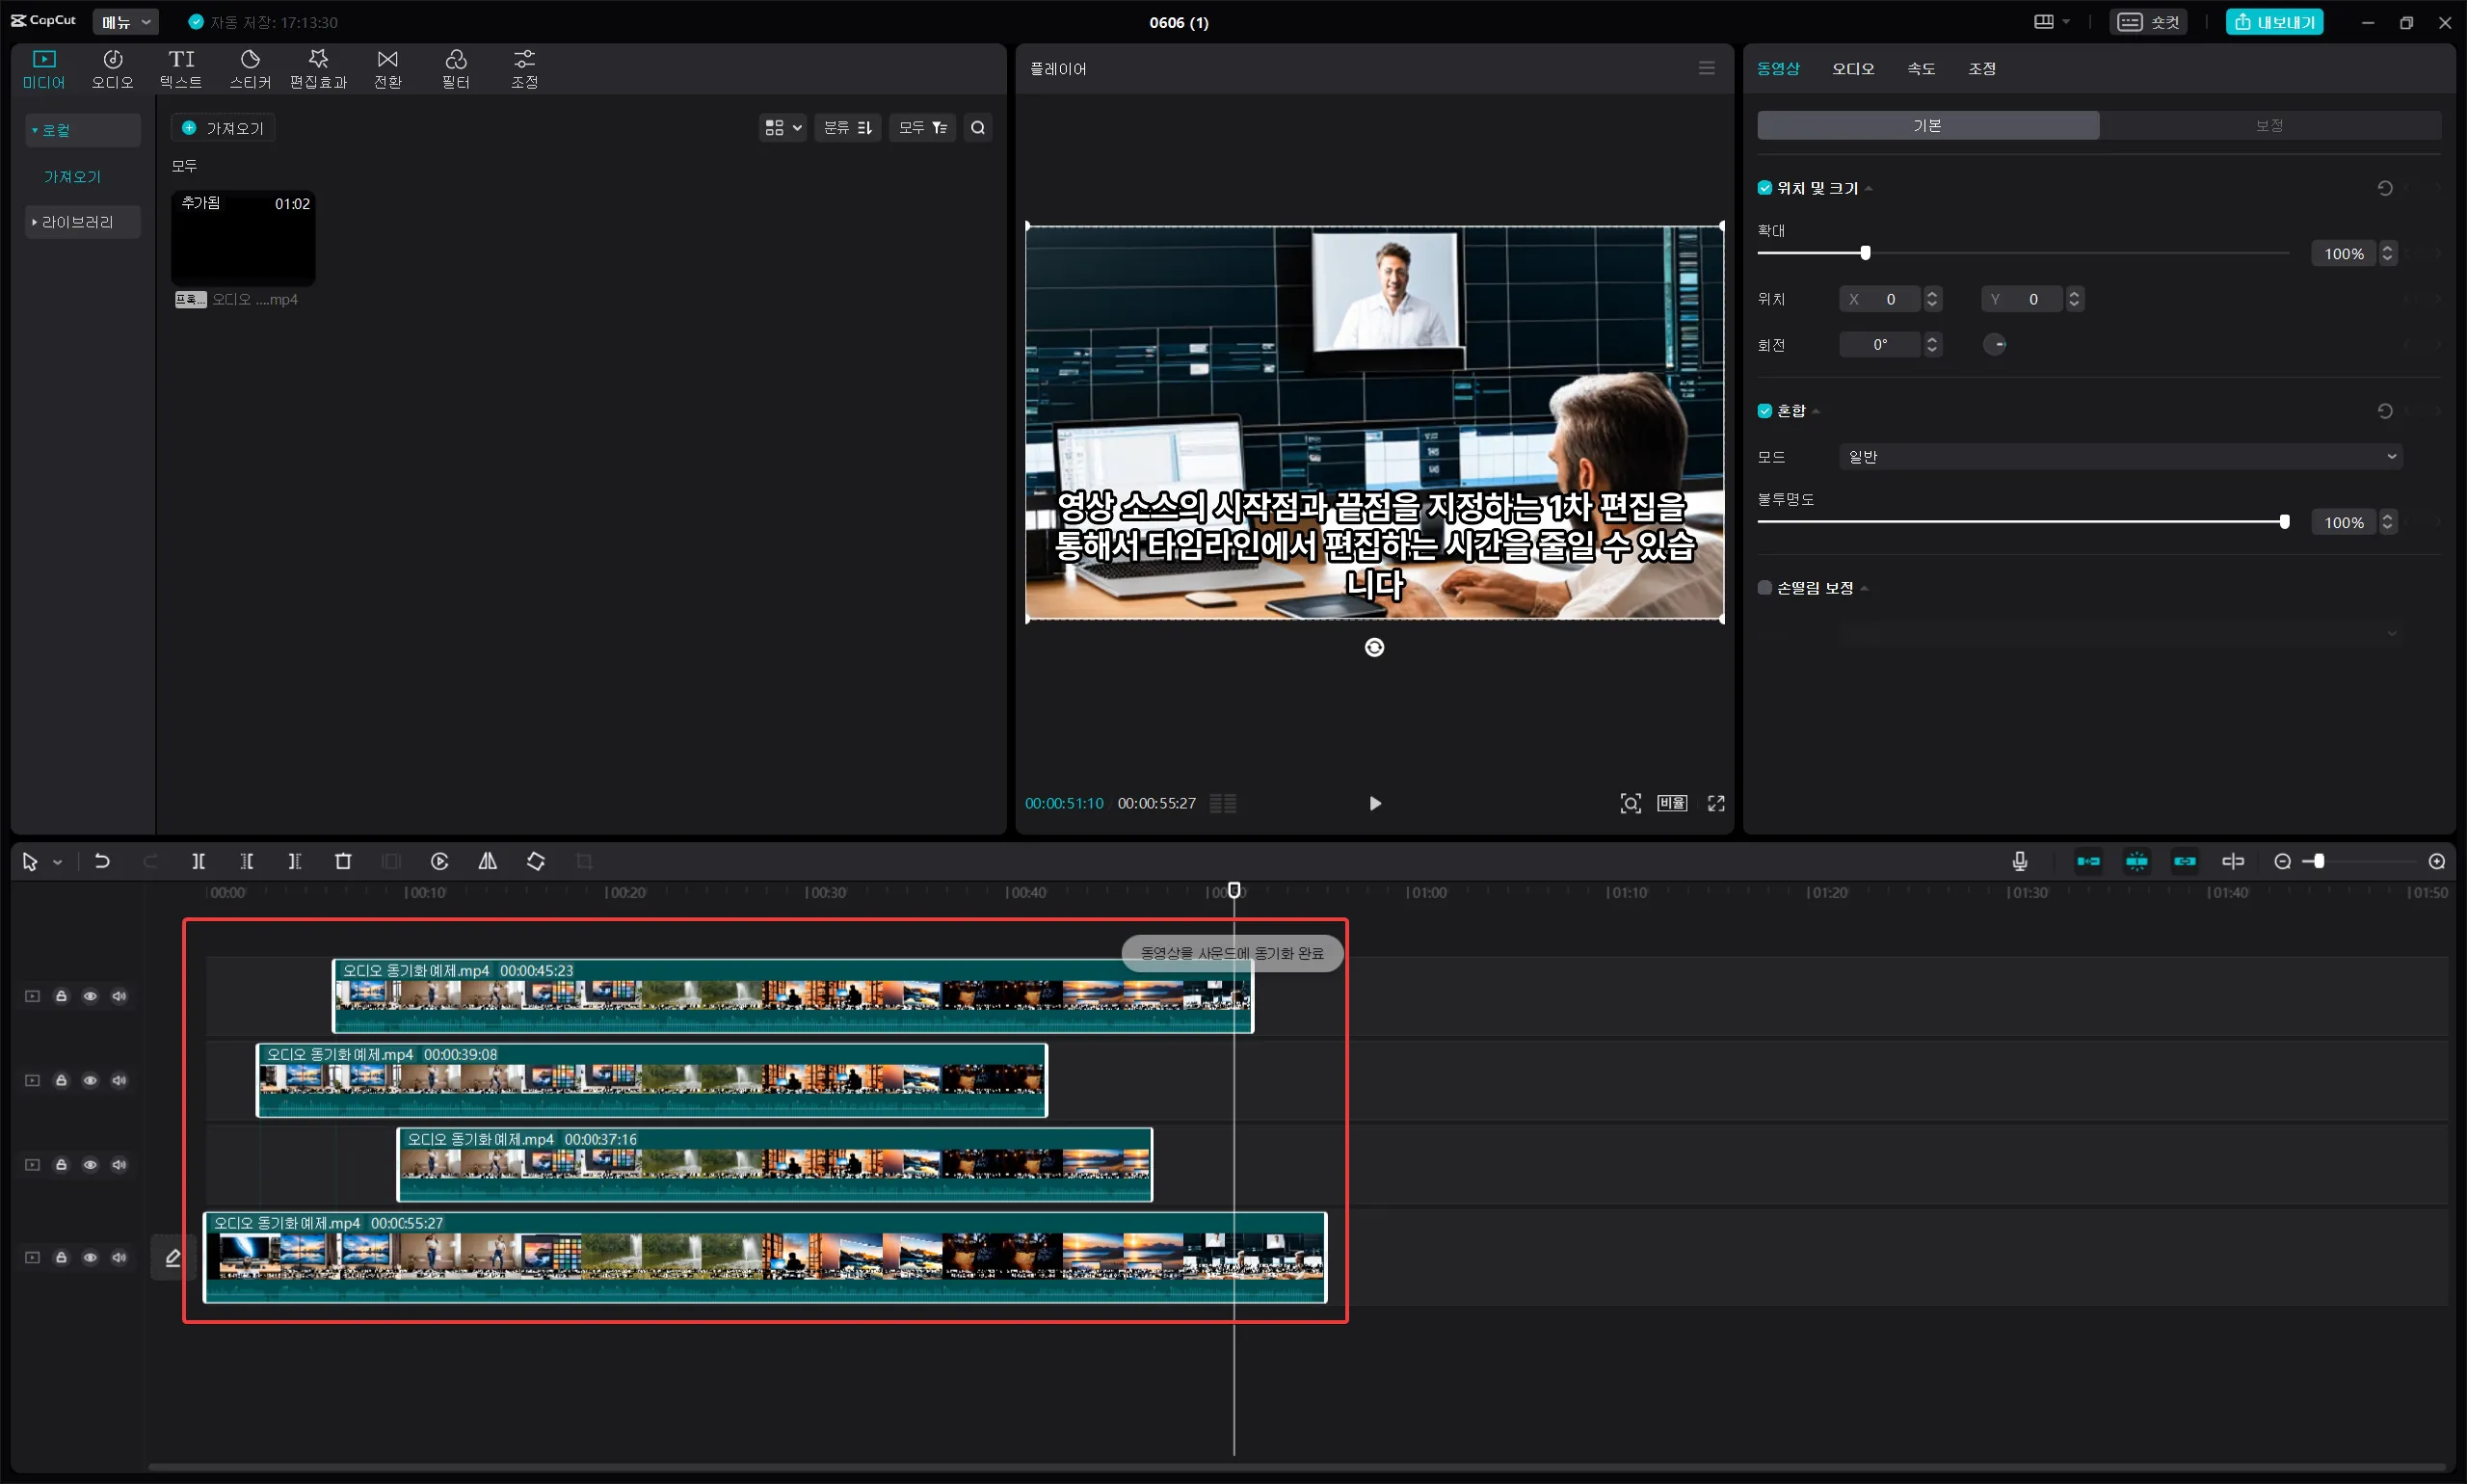Open the 전환 transitions panel
Viewport: 2467px width, 1484px height.
pos(387,69)
